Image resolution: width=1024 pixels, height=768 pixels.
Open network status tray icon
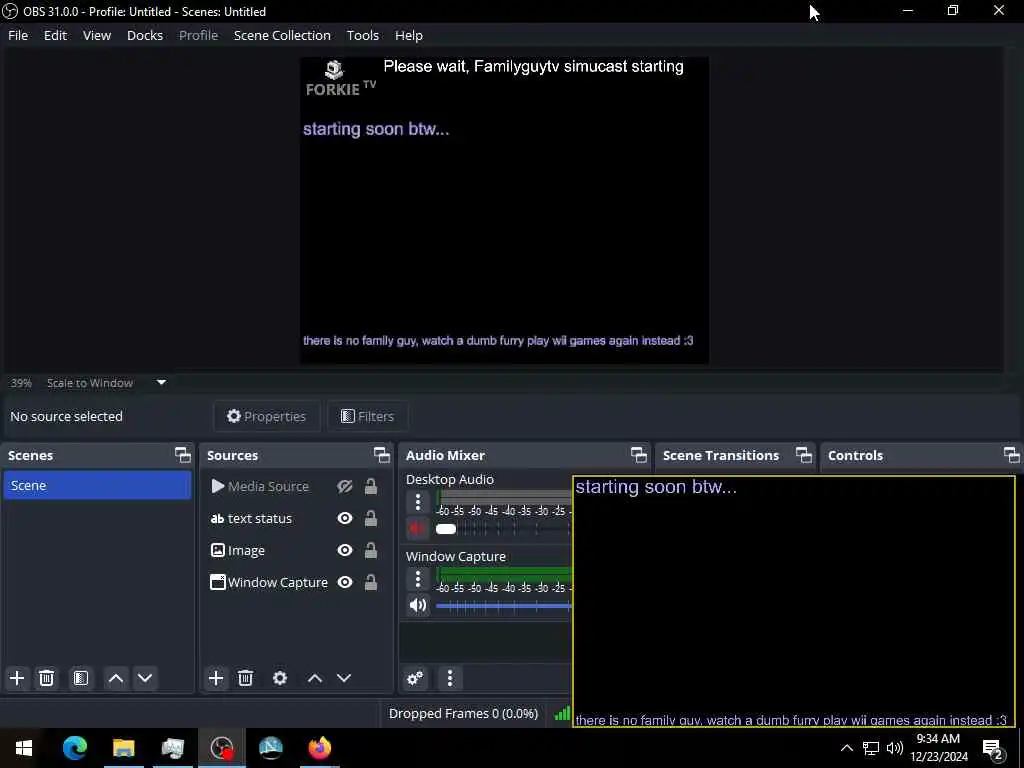click(871, 748)
